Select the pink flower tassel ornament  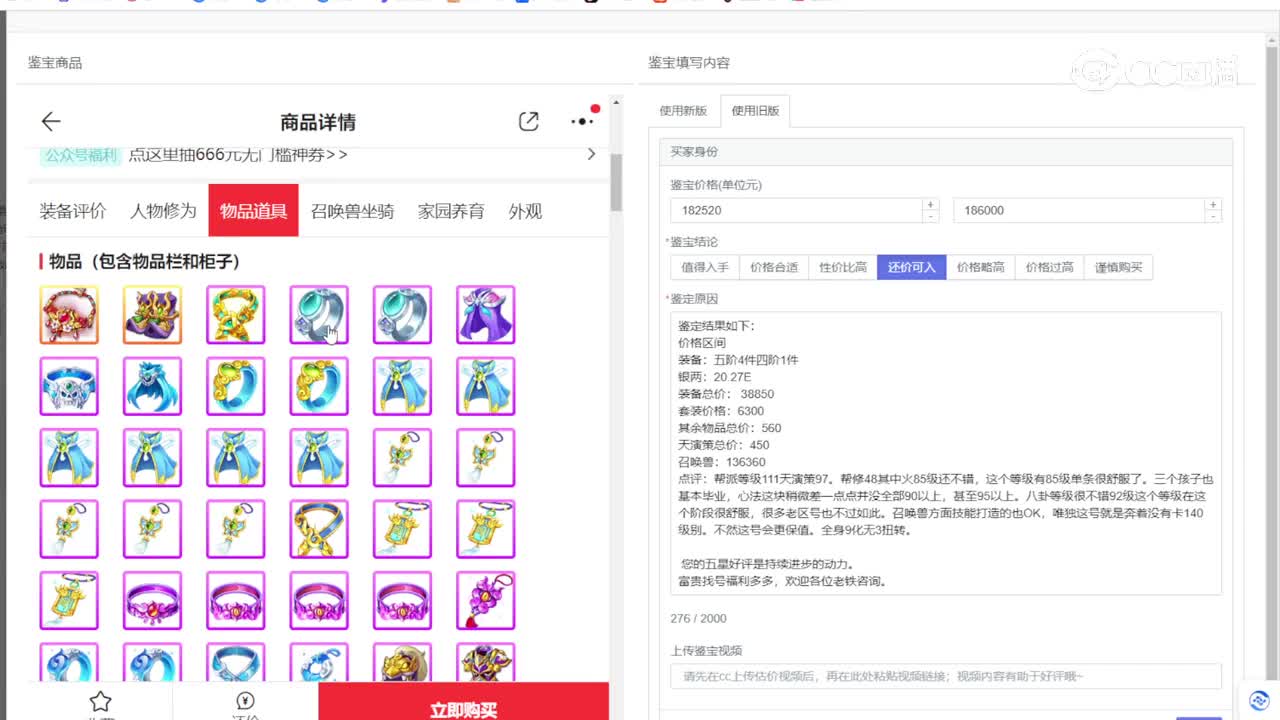pyautogui.click(x=486, y=600)
